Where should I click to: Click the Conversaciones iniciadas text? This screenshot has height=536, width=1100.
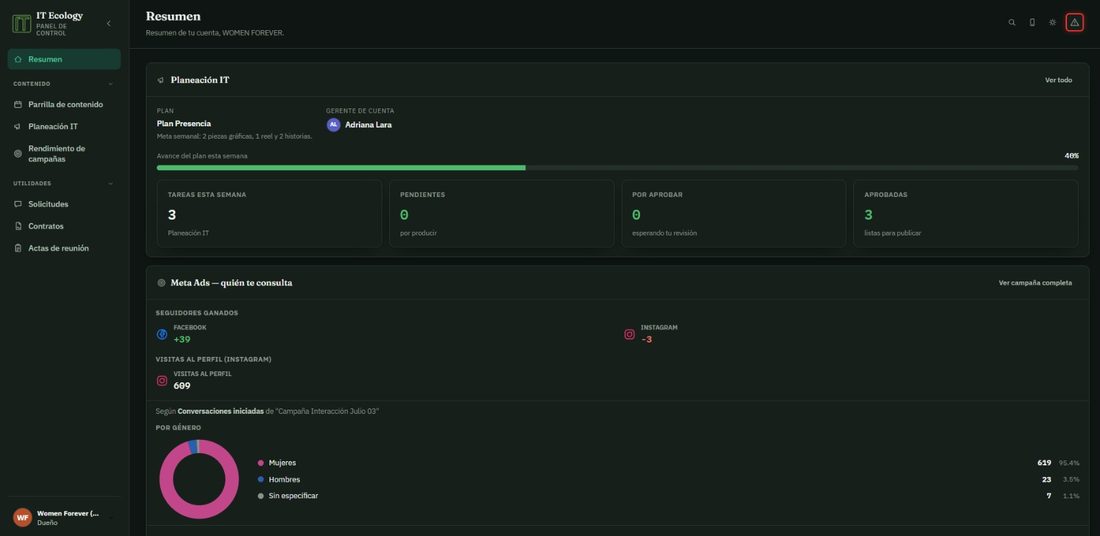click(221, 411)
